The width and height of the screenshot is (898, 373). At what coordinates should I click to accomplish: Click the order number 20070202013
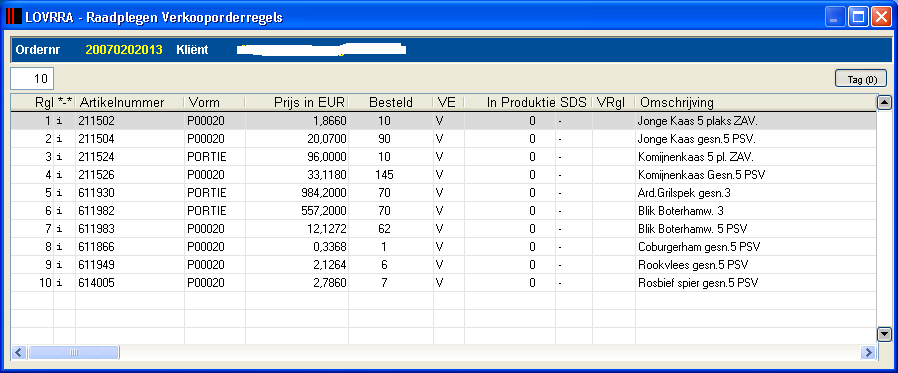click(x=124, y=50)
